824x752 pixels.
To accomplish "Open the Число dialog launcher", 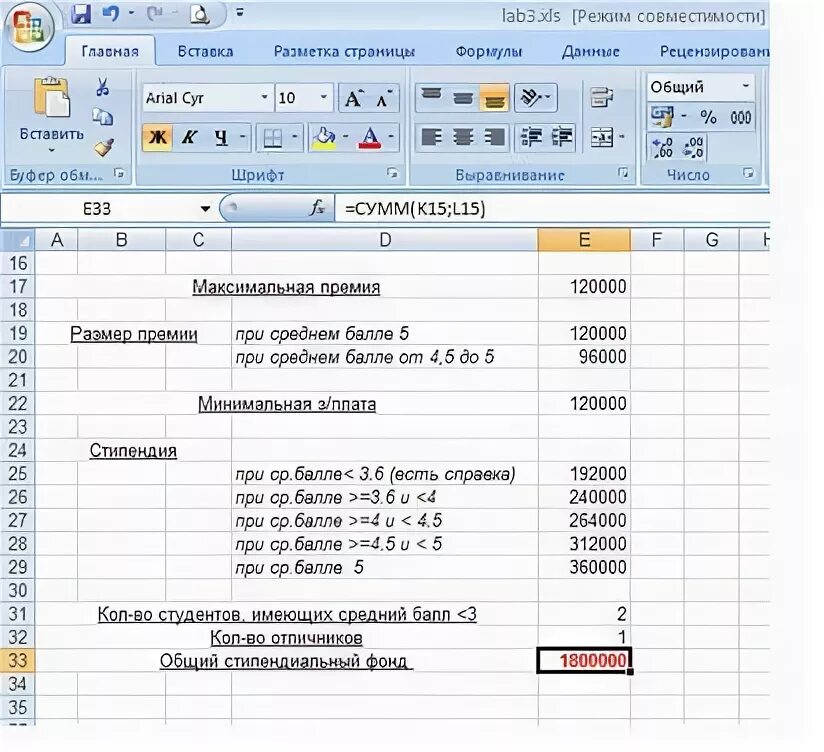I will 748,172.
